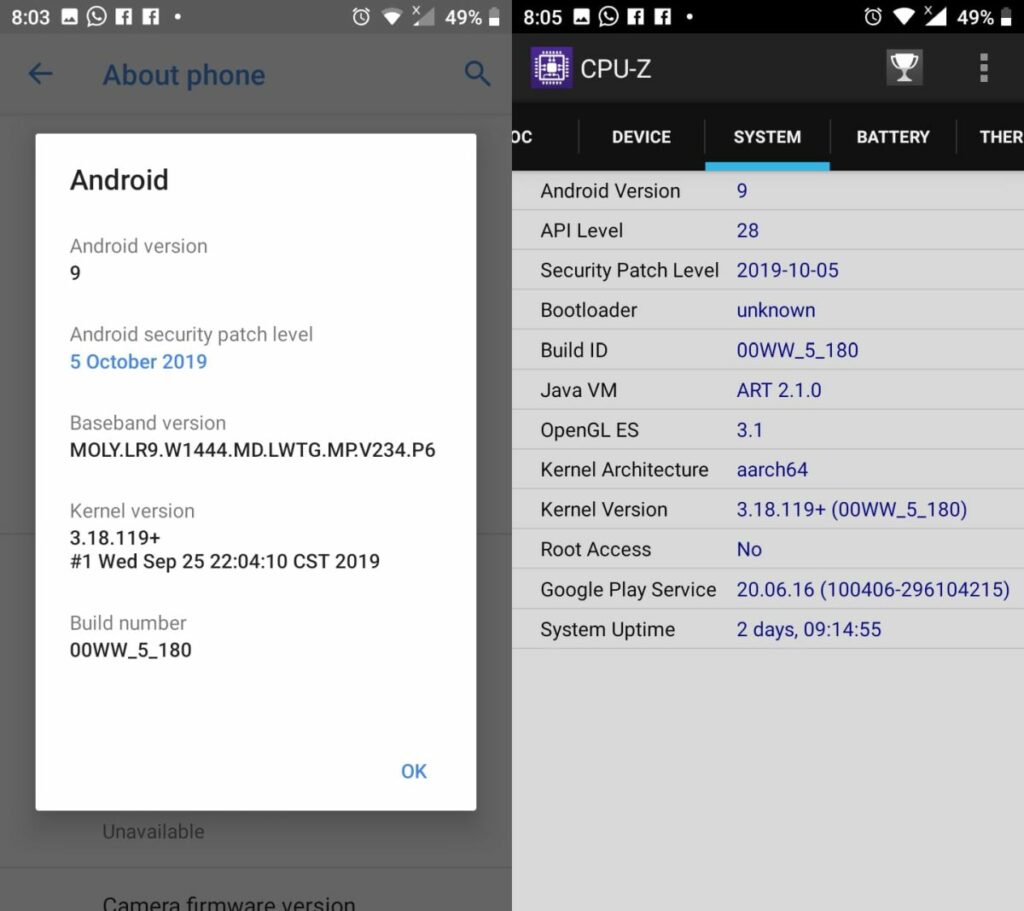Image resolution: width=1024 pixels, height=911 pixels.
Task: Tap the screenshot notification icon
Action: tap(68, 16)
